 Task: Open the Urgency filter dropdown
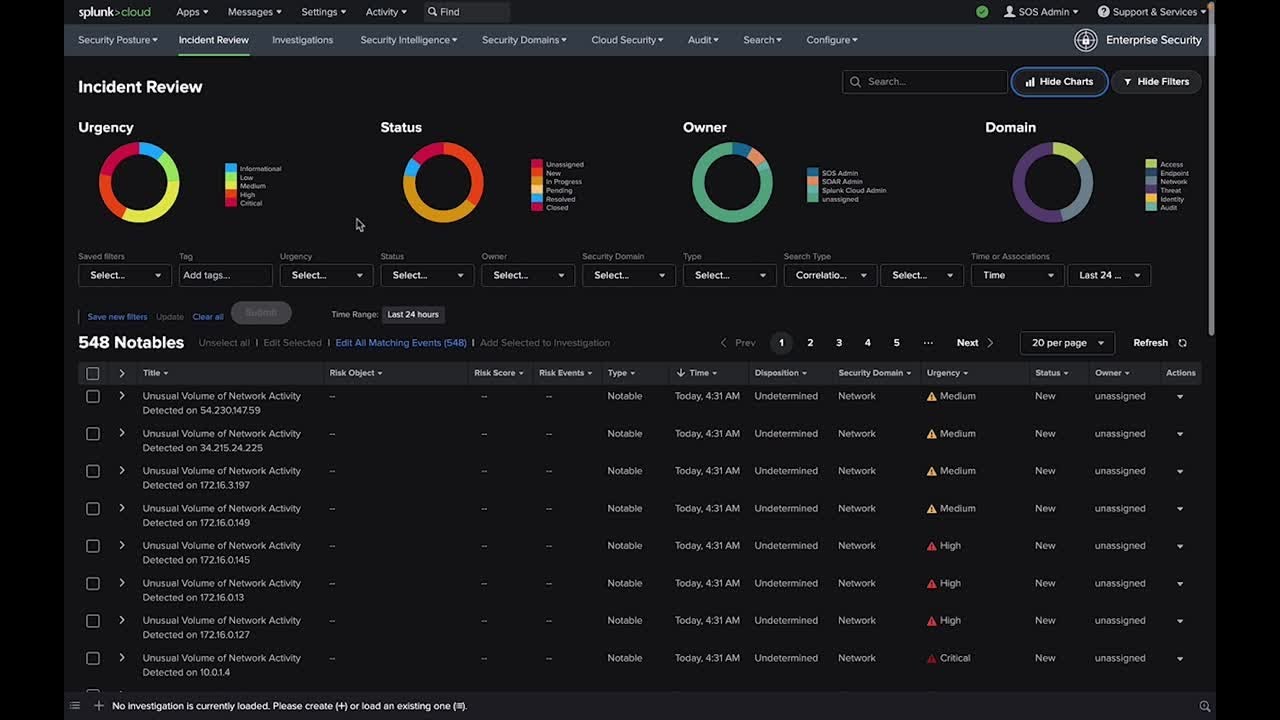[x=326, y=275]
